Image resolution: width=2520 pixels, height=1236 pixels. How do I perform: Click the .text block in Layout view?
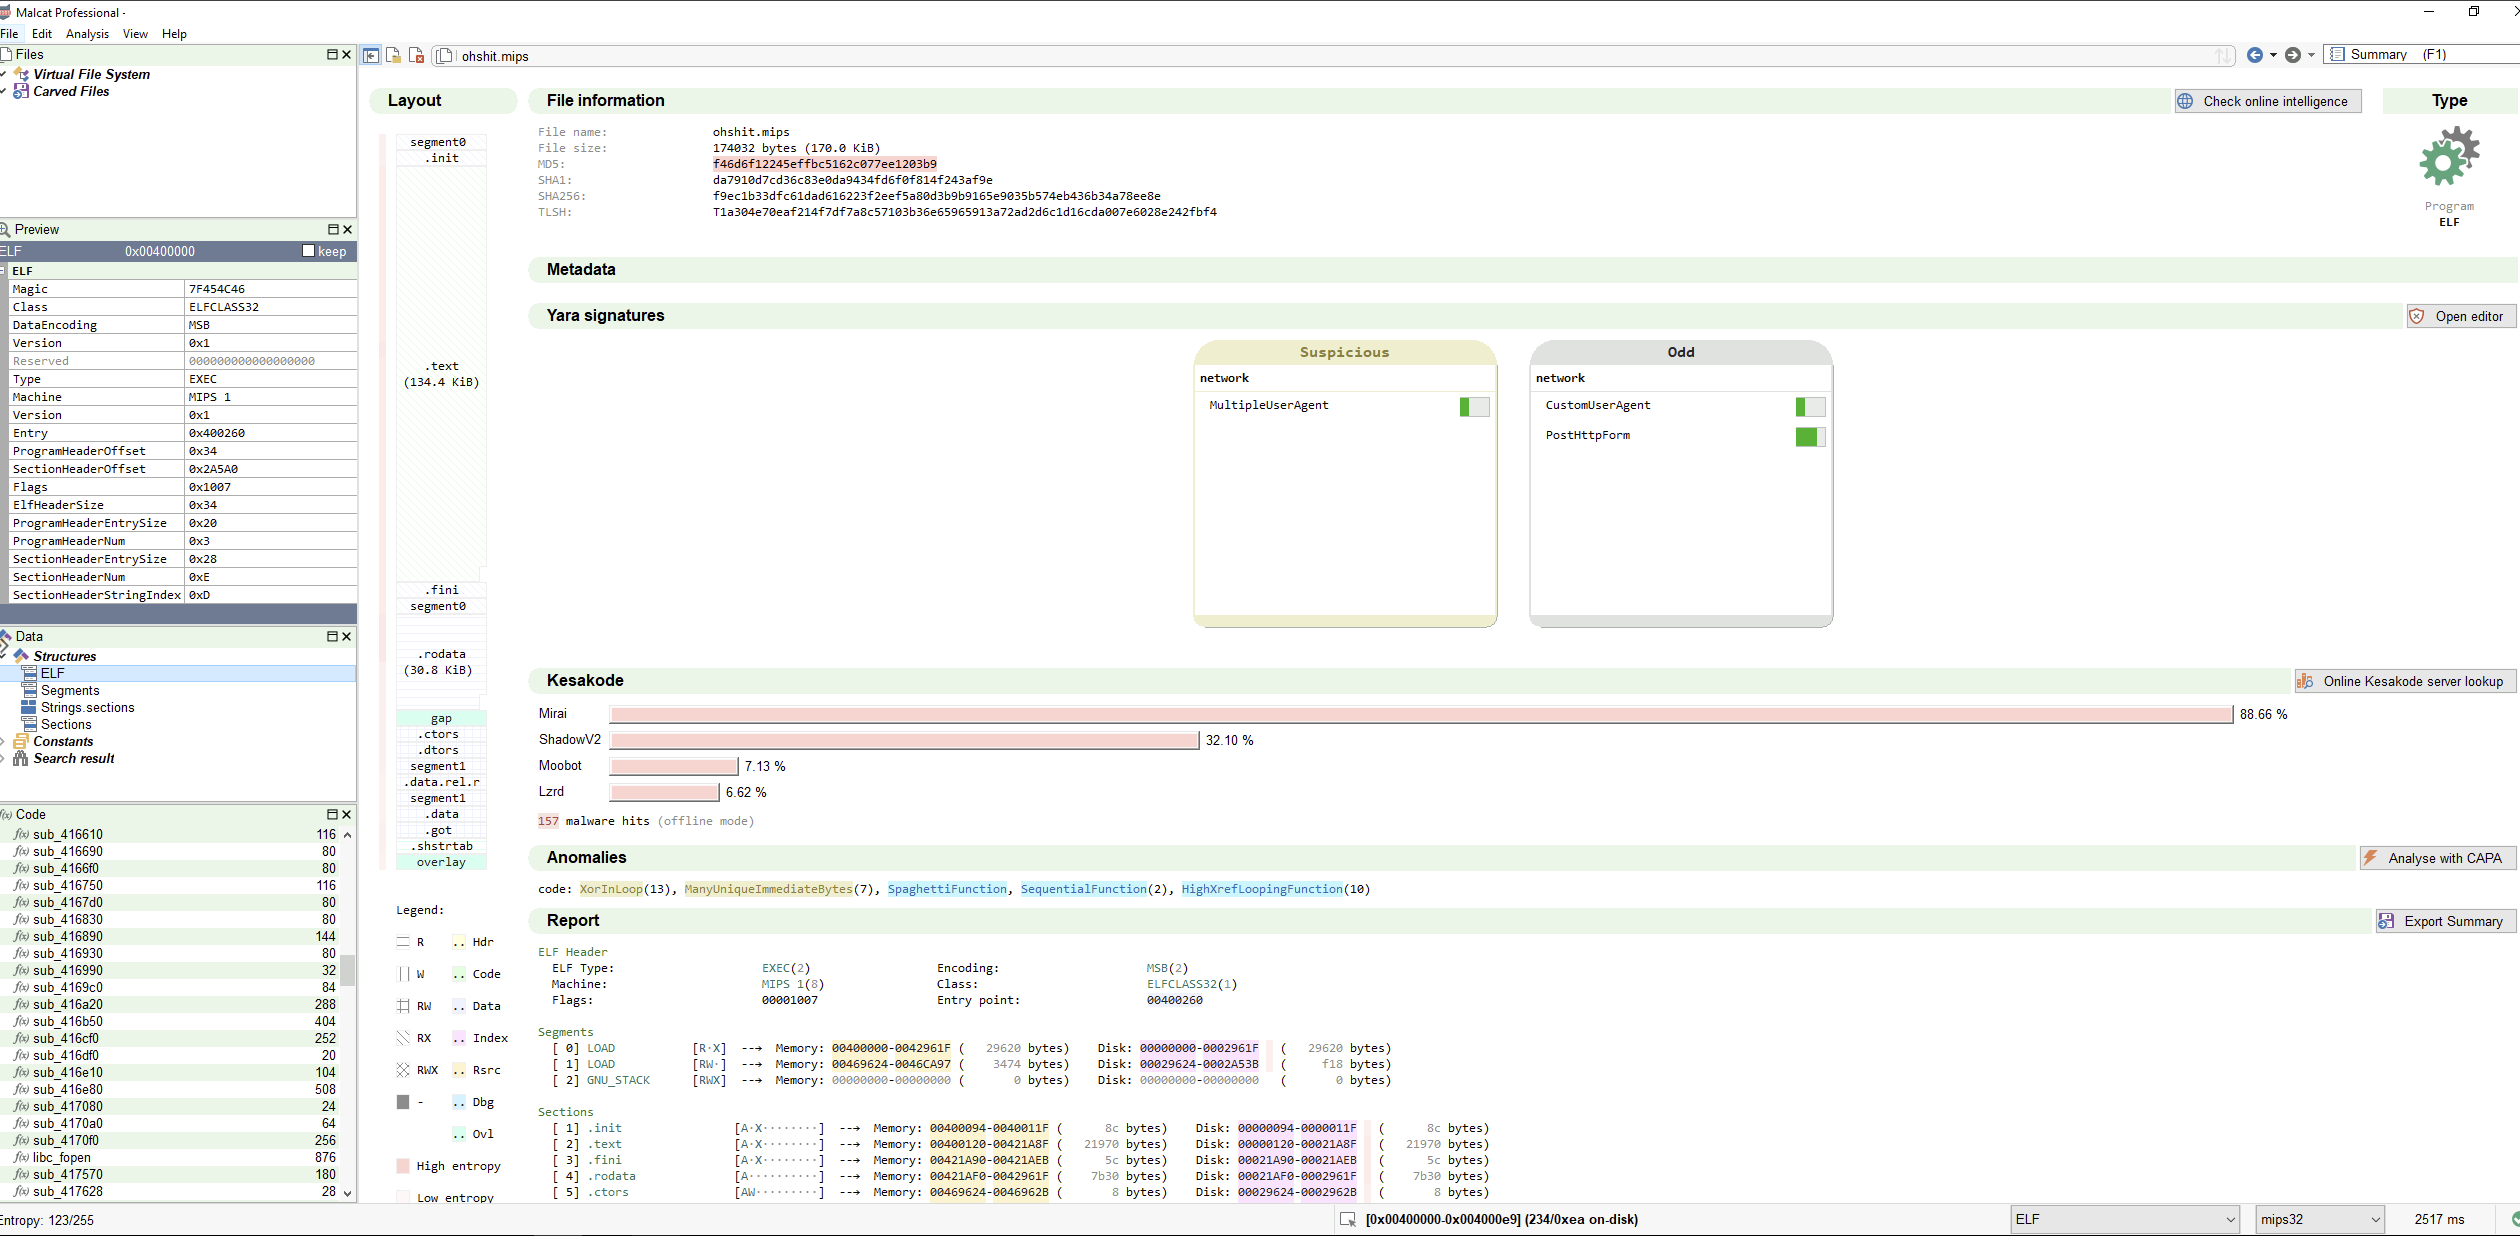click(x=441, y=374)
